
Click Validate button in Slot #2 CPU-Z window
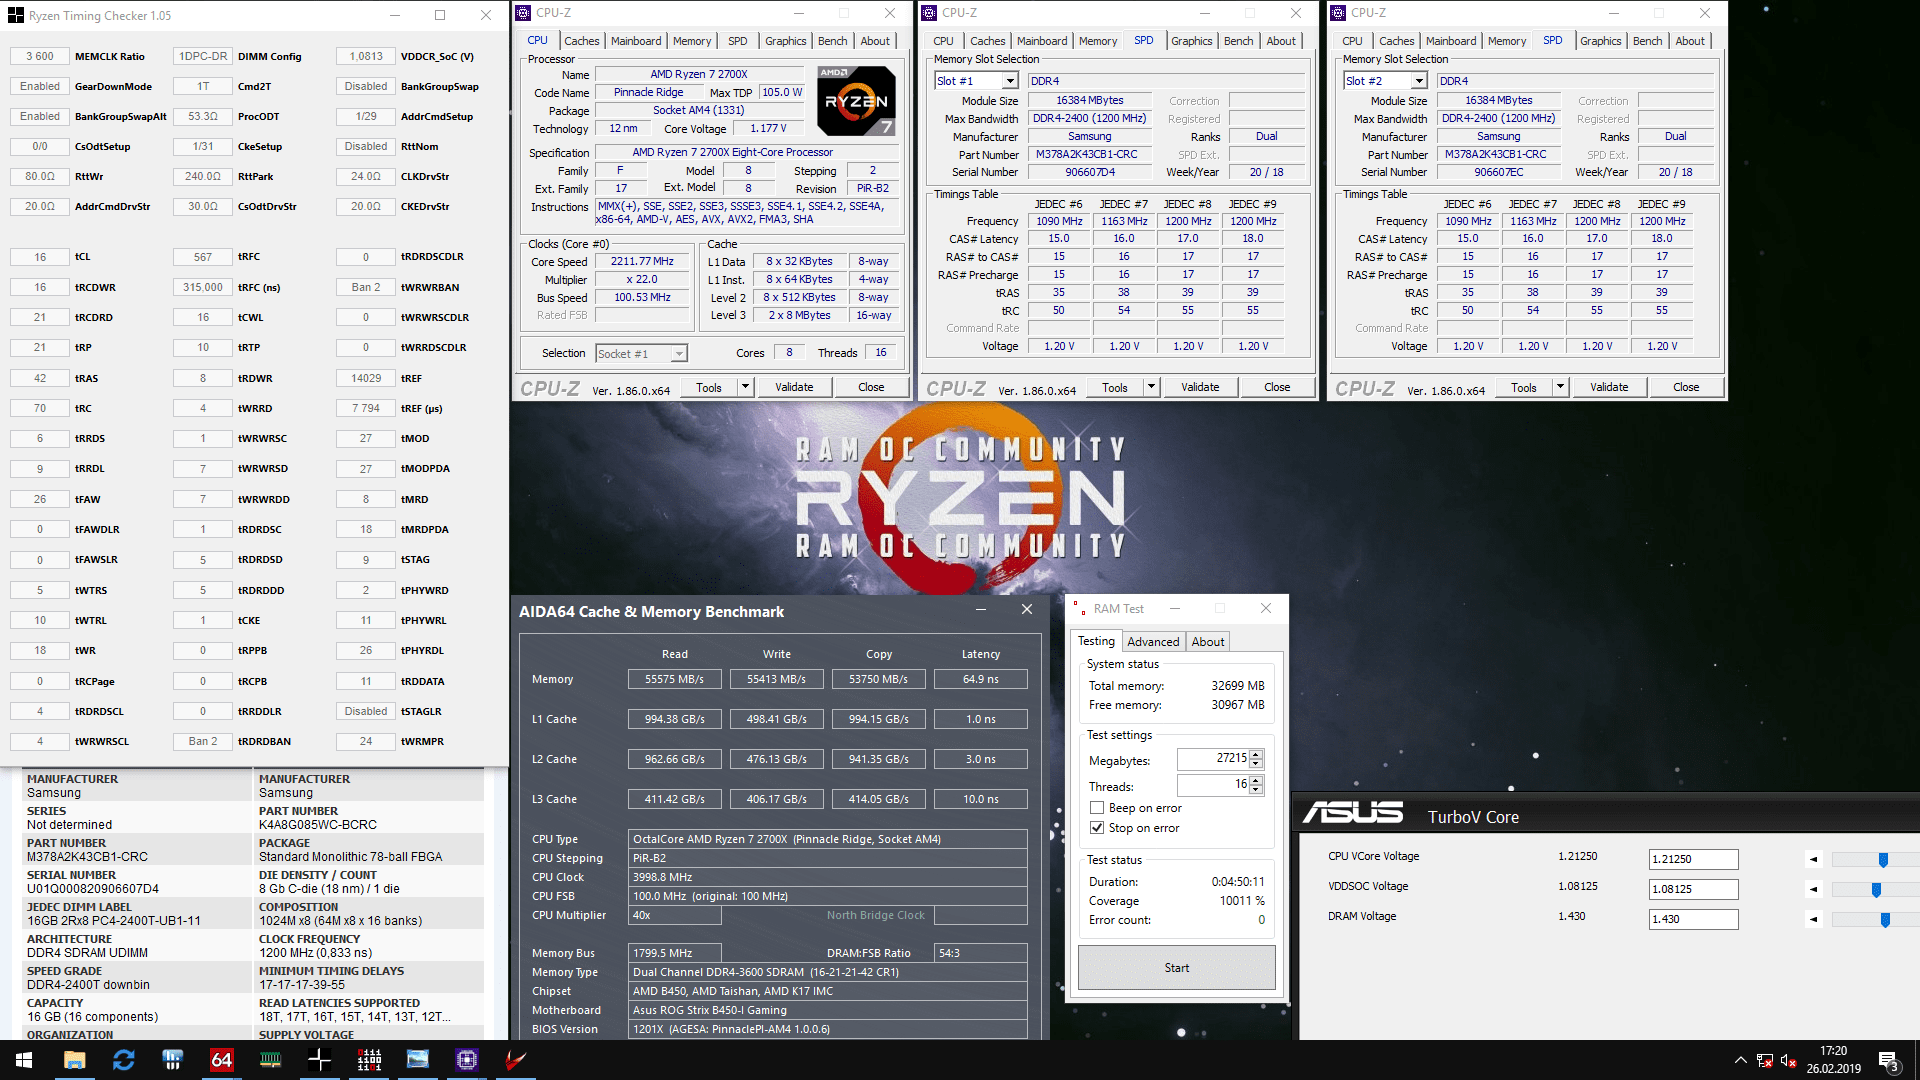(x=1609, y=387)
